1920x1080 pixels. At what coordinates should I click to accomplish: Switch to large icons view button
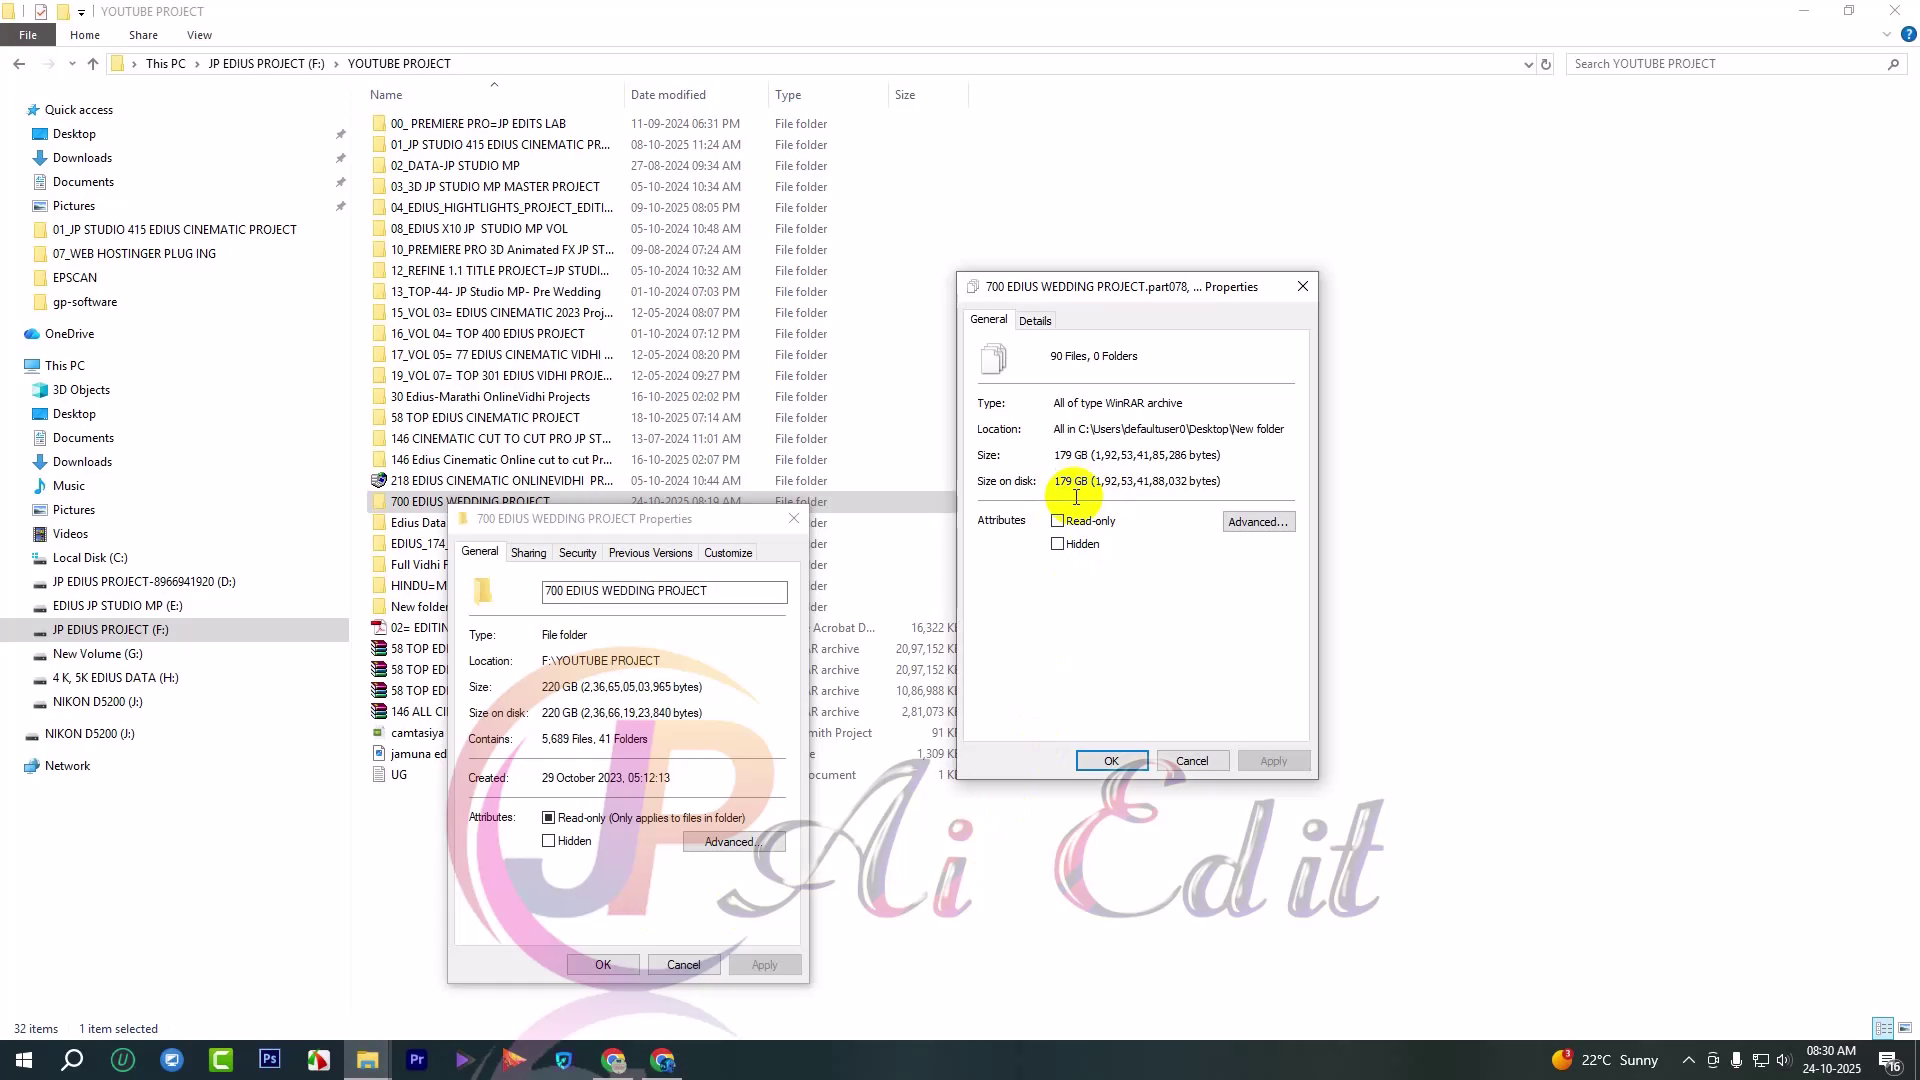click(1905, 1028)
